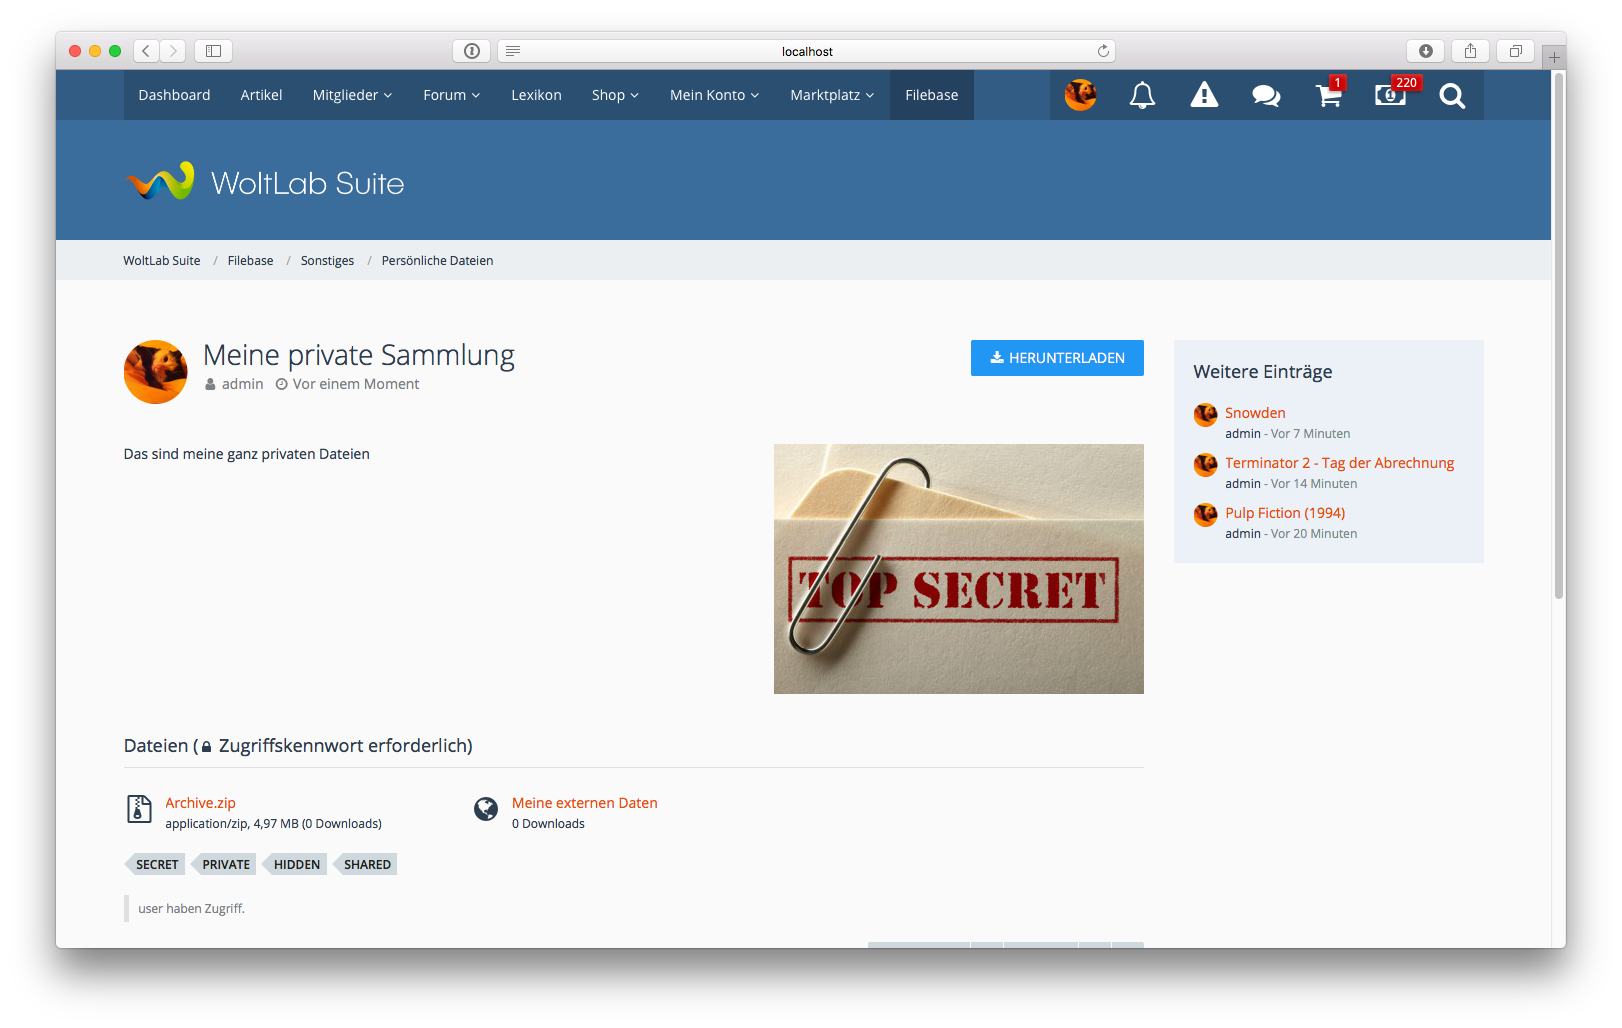Open the notifications bell icon
This screenshot has width=1622, height=1028.
point(1142,95)
